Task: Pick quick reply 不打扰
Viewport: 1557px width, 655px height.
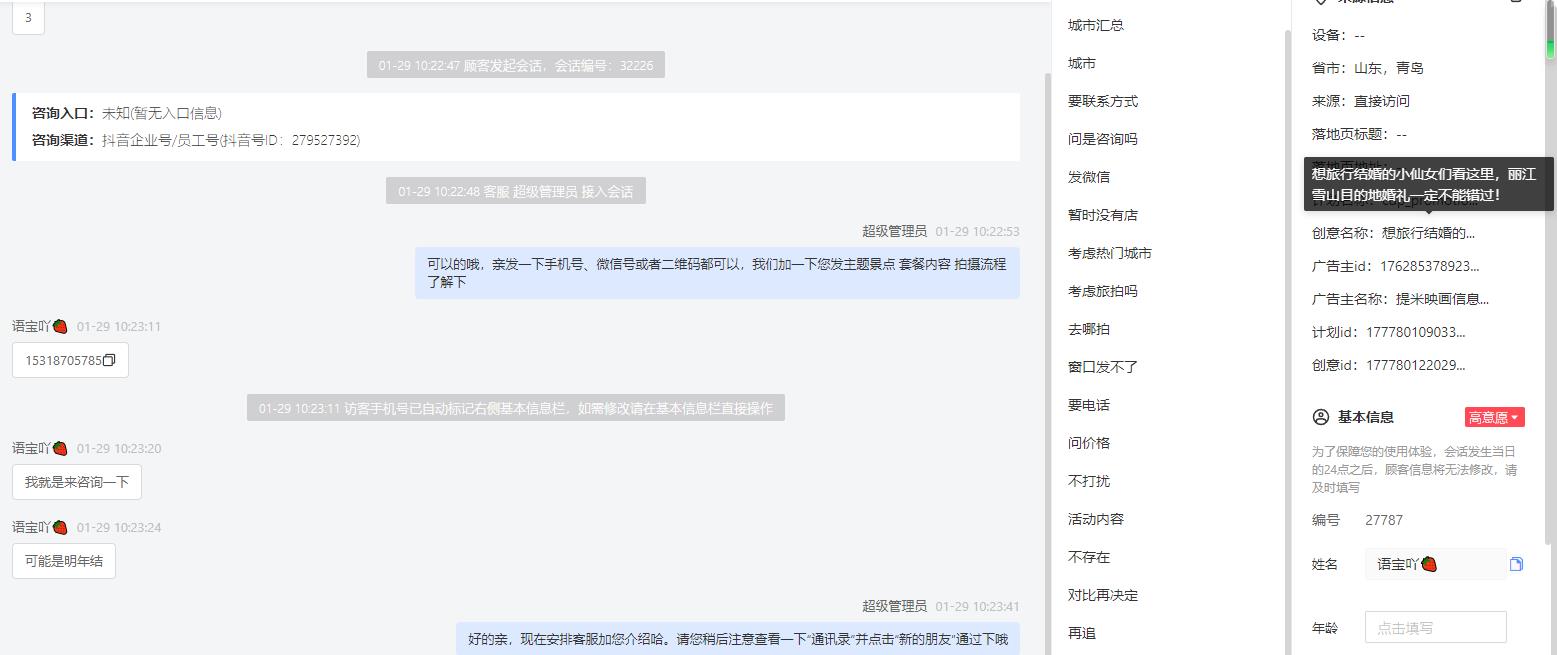Action: point(1088,481)
